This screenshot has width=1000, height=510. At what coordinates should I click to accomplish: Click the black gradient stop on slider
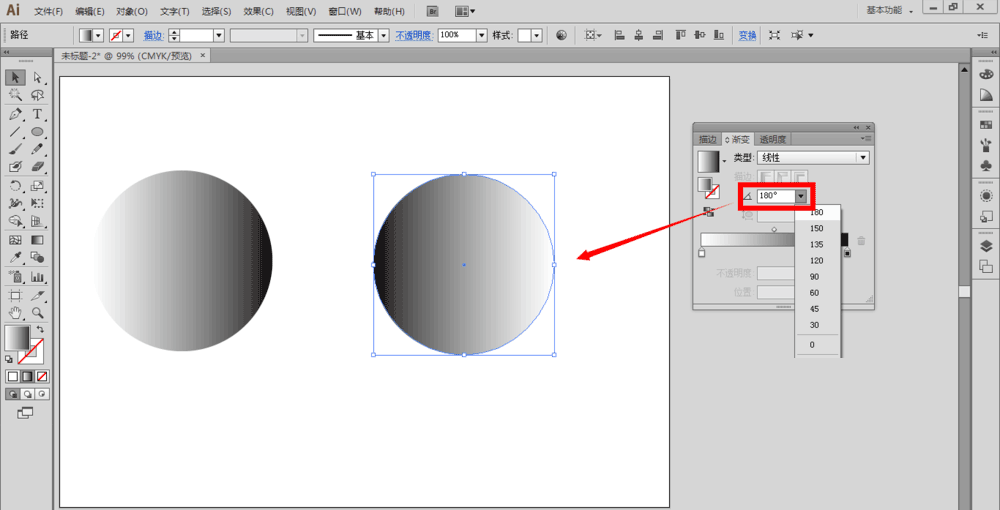(848, 253)
